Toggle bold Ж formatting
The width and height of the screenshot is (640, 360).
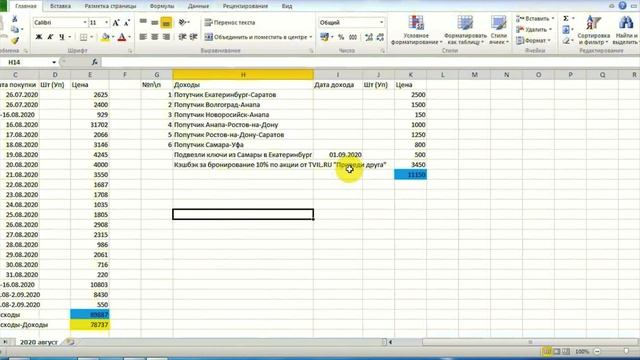pyautogui.click(x=39, y=38)
